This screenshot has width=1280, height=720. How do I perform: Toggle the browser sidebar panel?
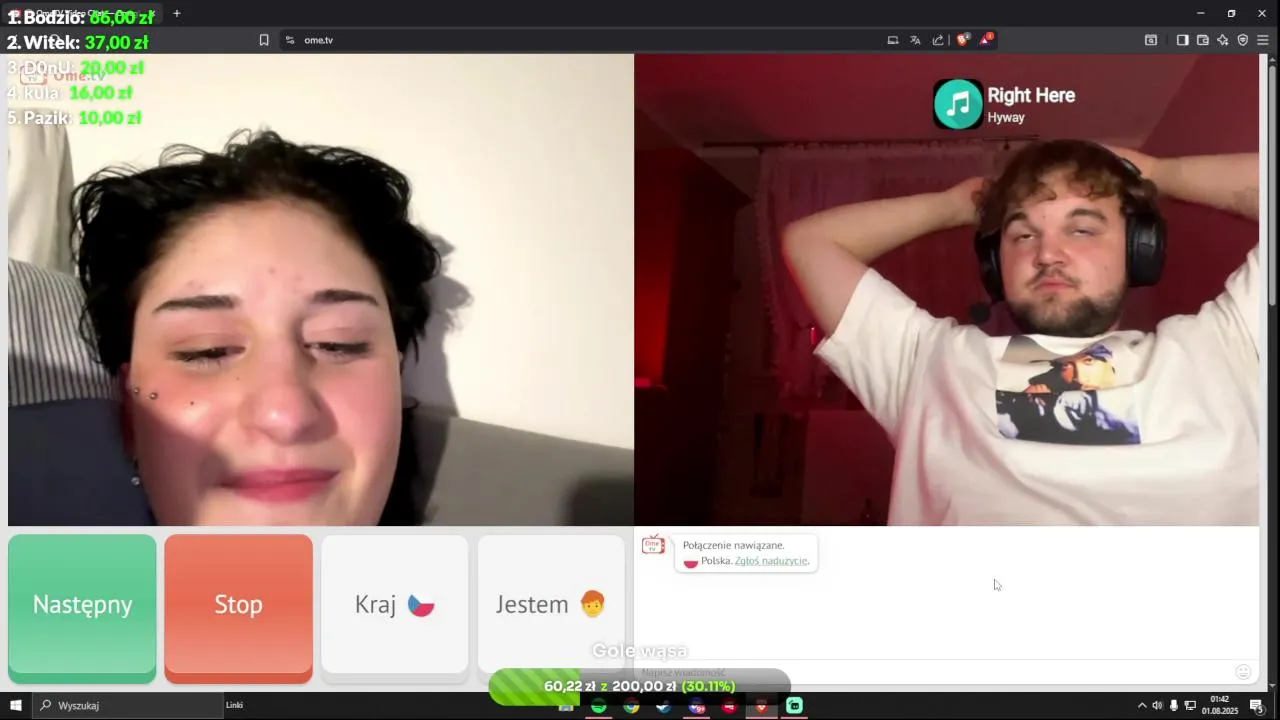[1182, 40]
